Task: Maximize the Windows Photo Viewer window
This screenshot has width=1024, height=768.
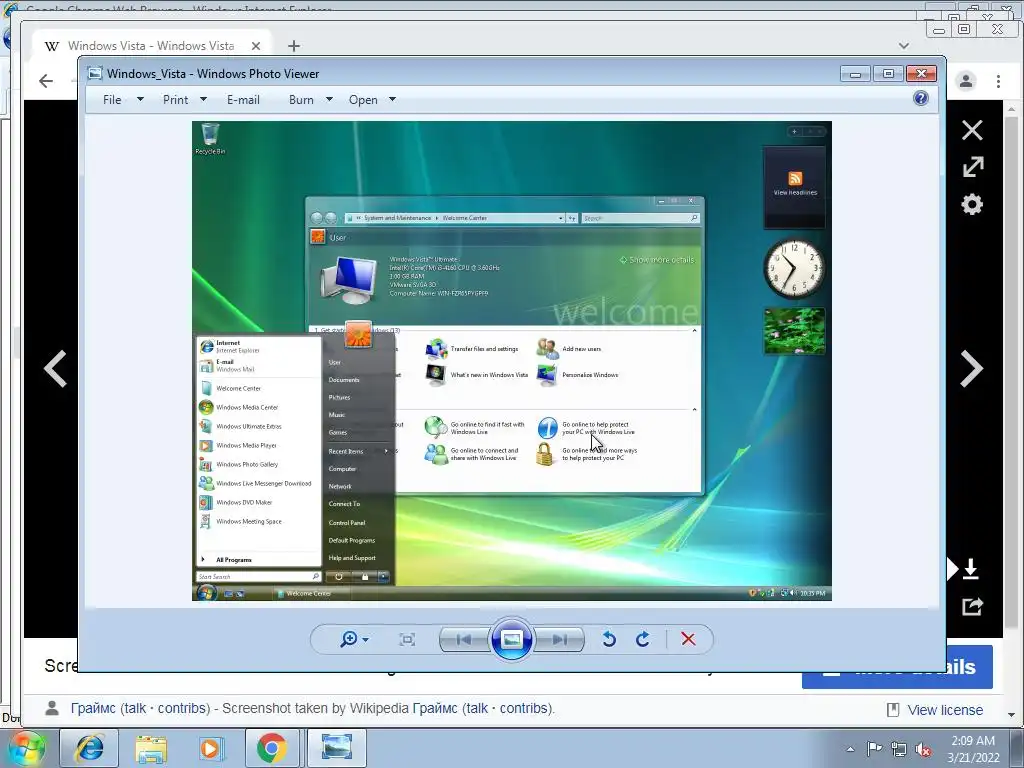Action: click(888, 74)
